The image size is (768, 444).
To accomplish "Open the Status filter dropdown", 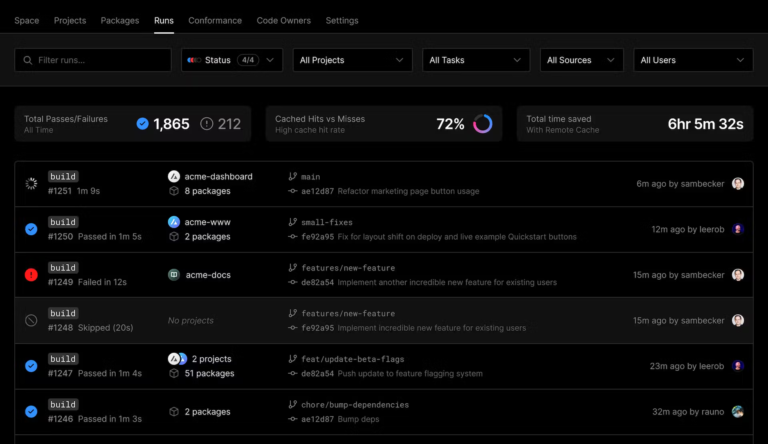I will click(x=232, y=60).
